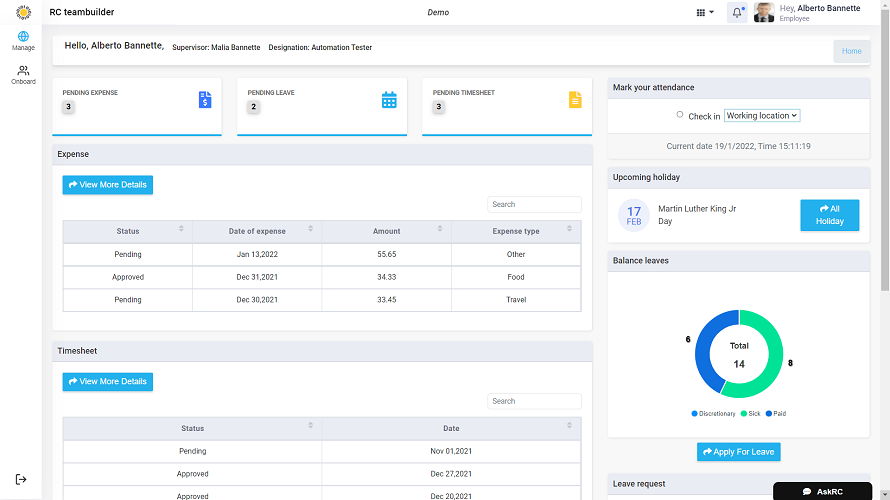This screenshot has width=890, height=500.
Task: Click the All Holiday button
Action: (x=829, y=215)
